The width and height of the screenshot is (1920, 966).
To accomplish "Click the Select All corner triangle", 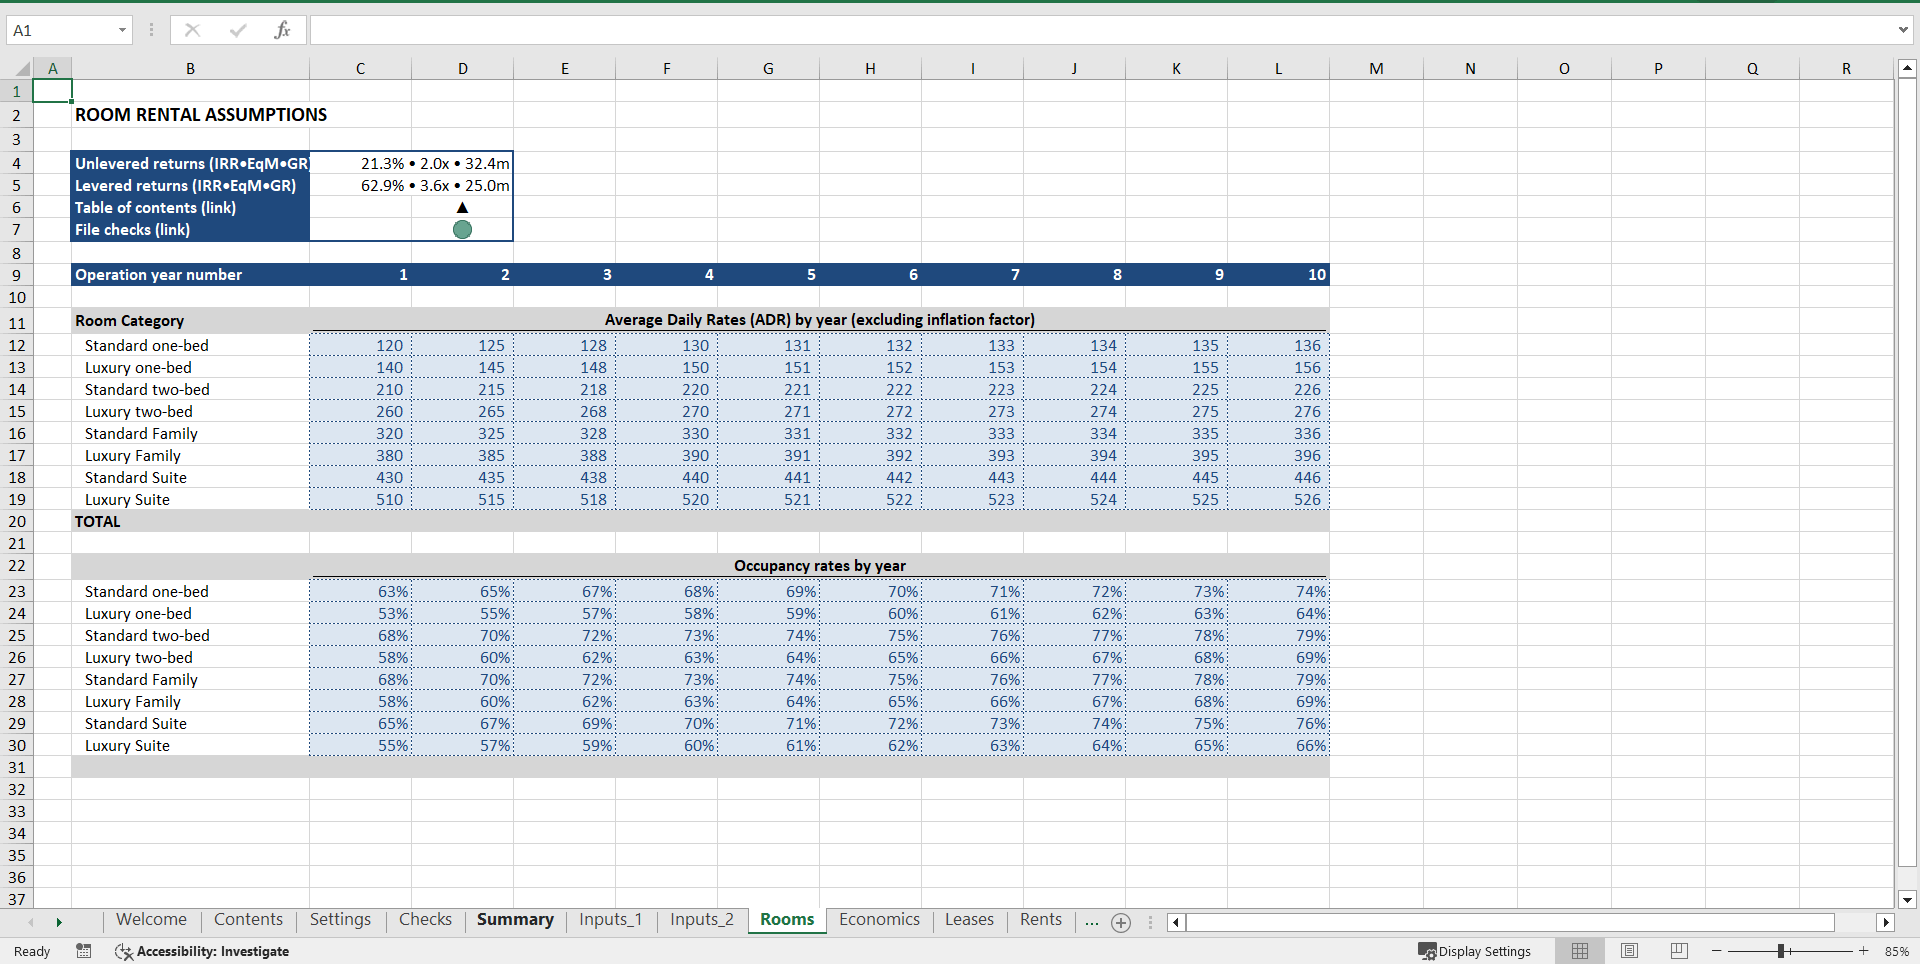I will coord(22,69).
